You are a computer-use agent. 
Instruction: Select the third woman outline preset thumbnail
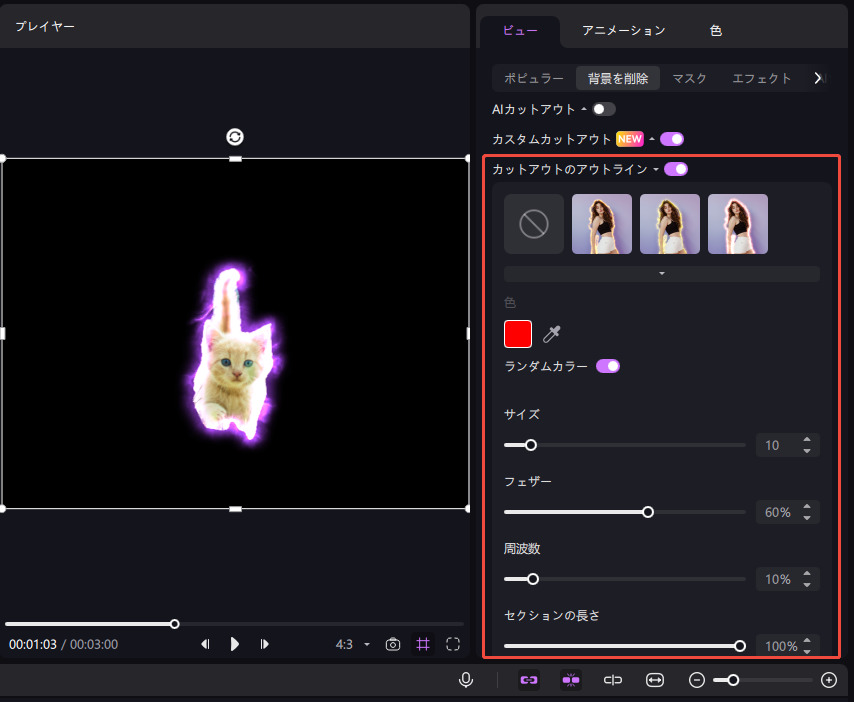(738, 224)
